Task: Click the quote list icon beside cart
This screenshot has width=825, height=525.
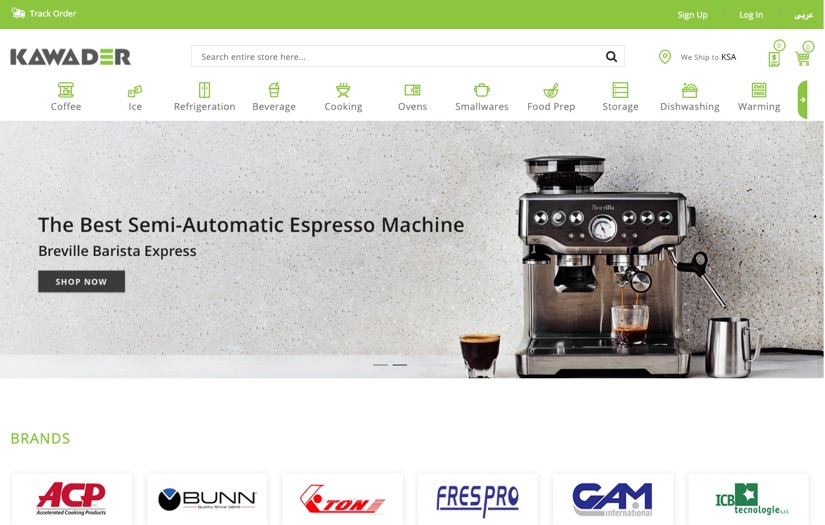Action: click(x=774, y=58)
